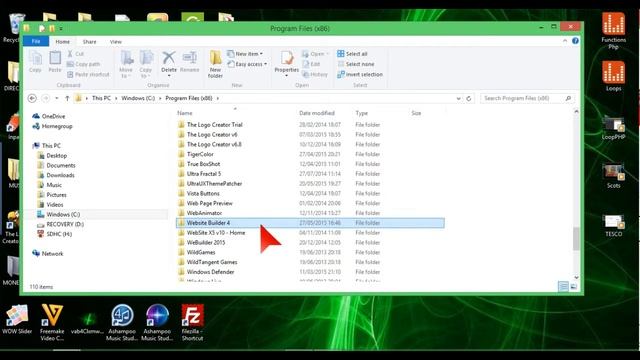Switch to Details view icon in status bar
The width and height of the screenshot is (640, 360).
pos(563,287)
